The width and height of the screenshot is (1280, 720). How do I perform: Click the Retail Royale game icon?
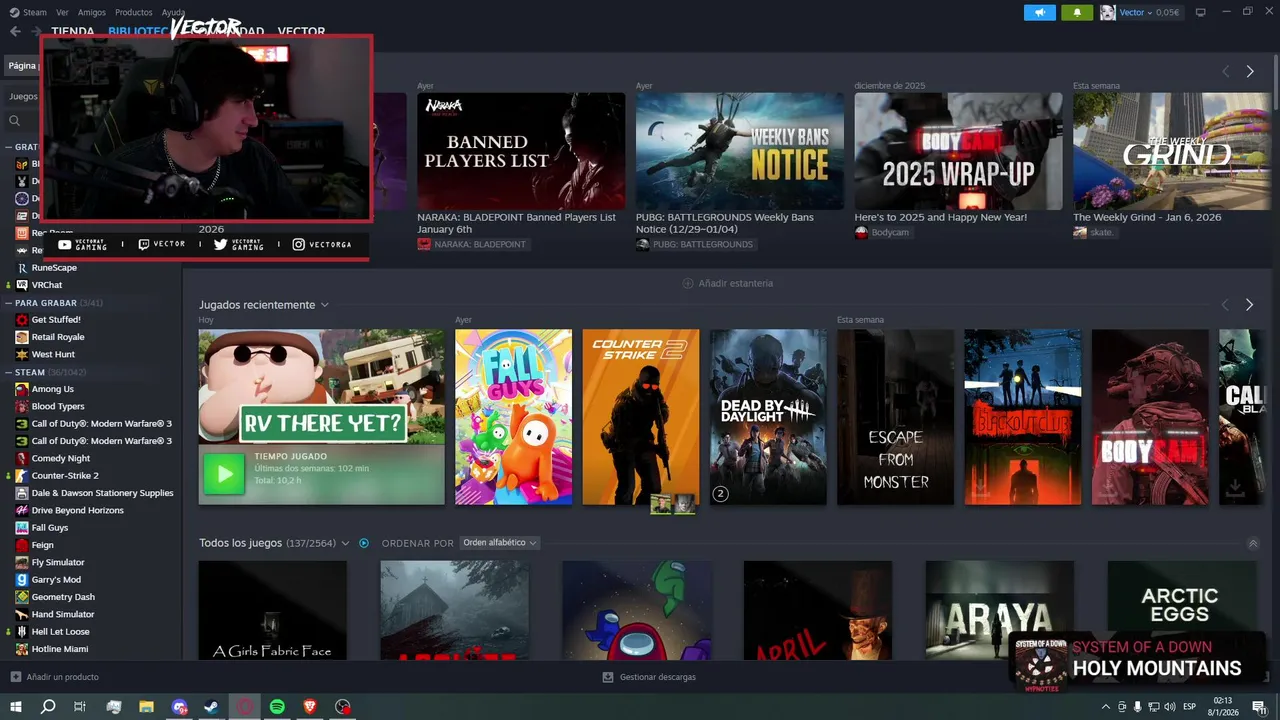[22, 337]
